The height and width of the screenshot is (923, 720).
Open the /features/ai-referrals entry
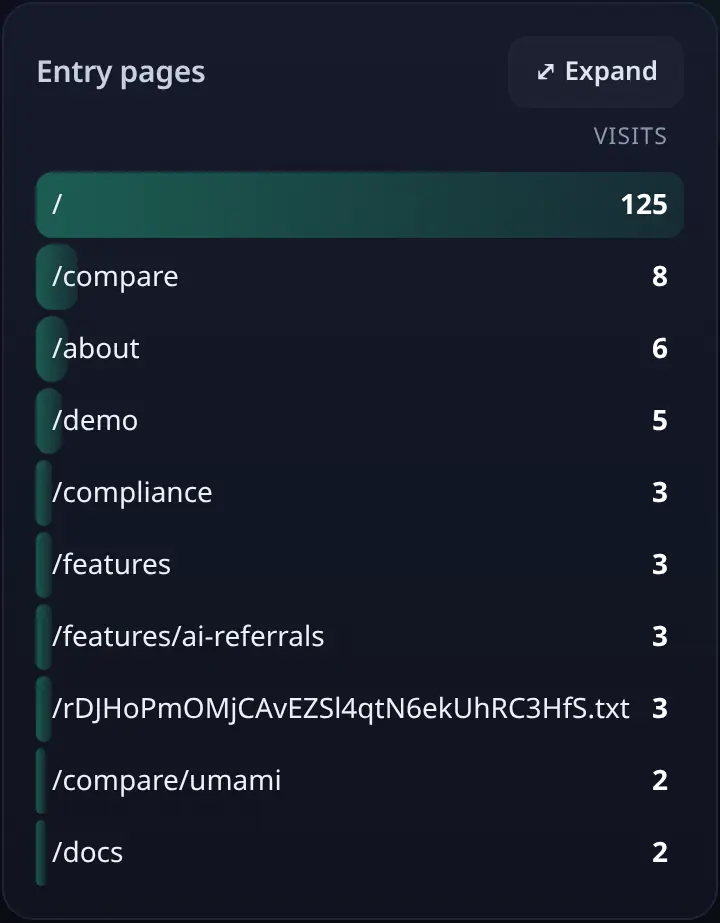pyautogui.click(x=360, y=636)
